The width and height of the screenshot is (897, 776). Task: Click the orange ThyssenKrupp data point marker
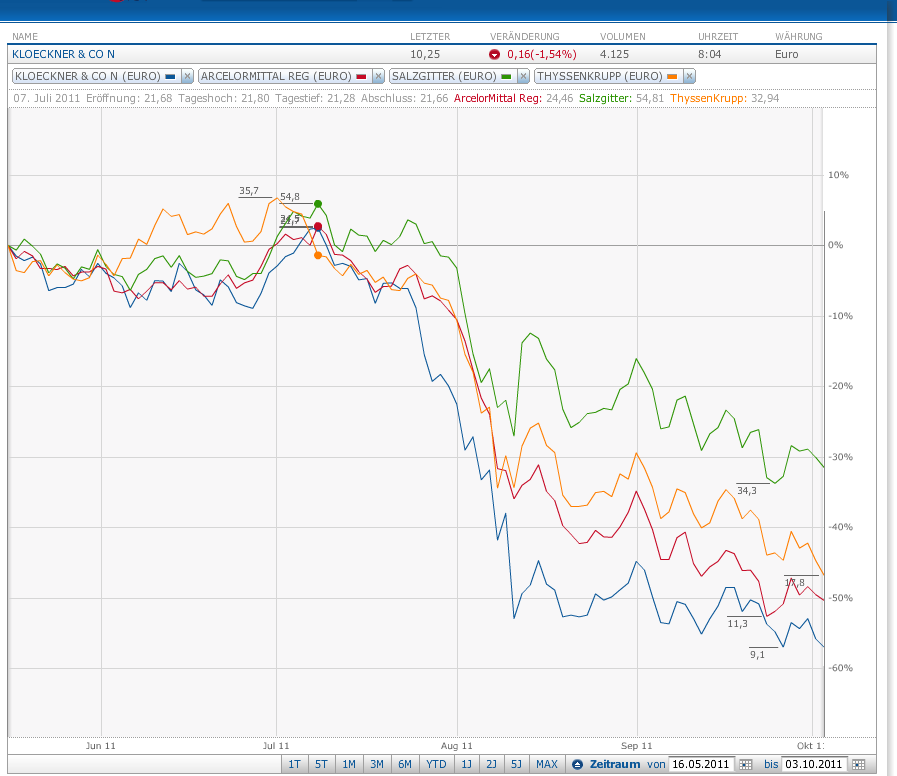[x=318, y=255]
